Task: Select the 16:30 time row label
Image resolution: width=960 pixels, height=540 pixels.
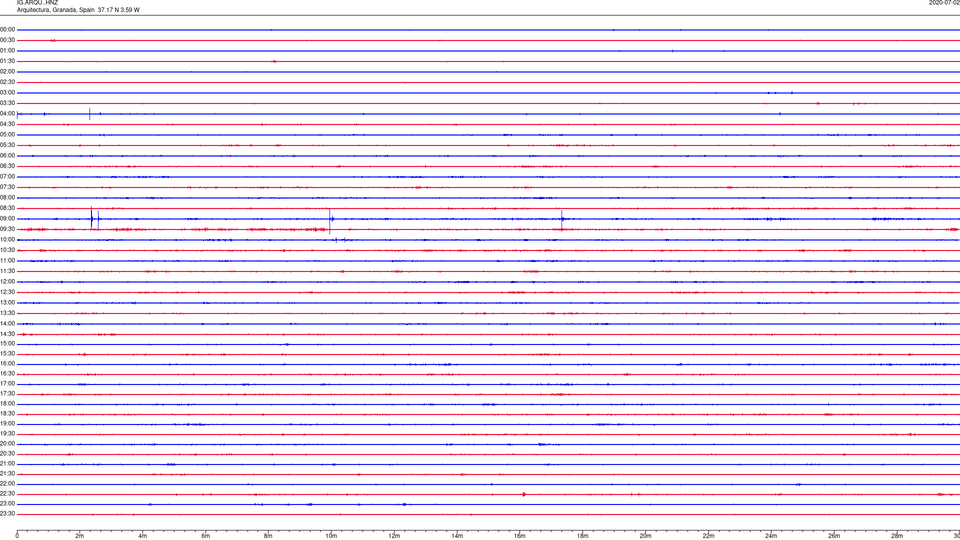Action: pos(7,373)
